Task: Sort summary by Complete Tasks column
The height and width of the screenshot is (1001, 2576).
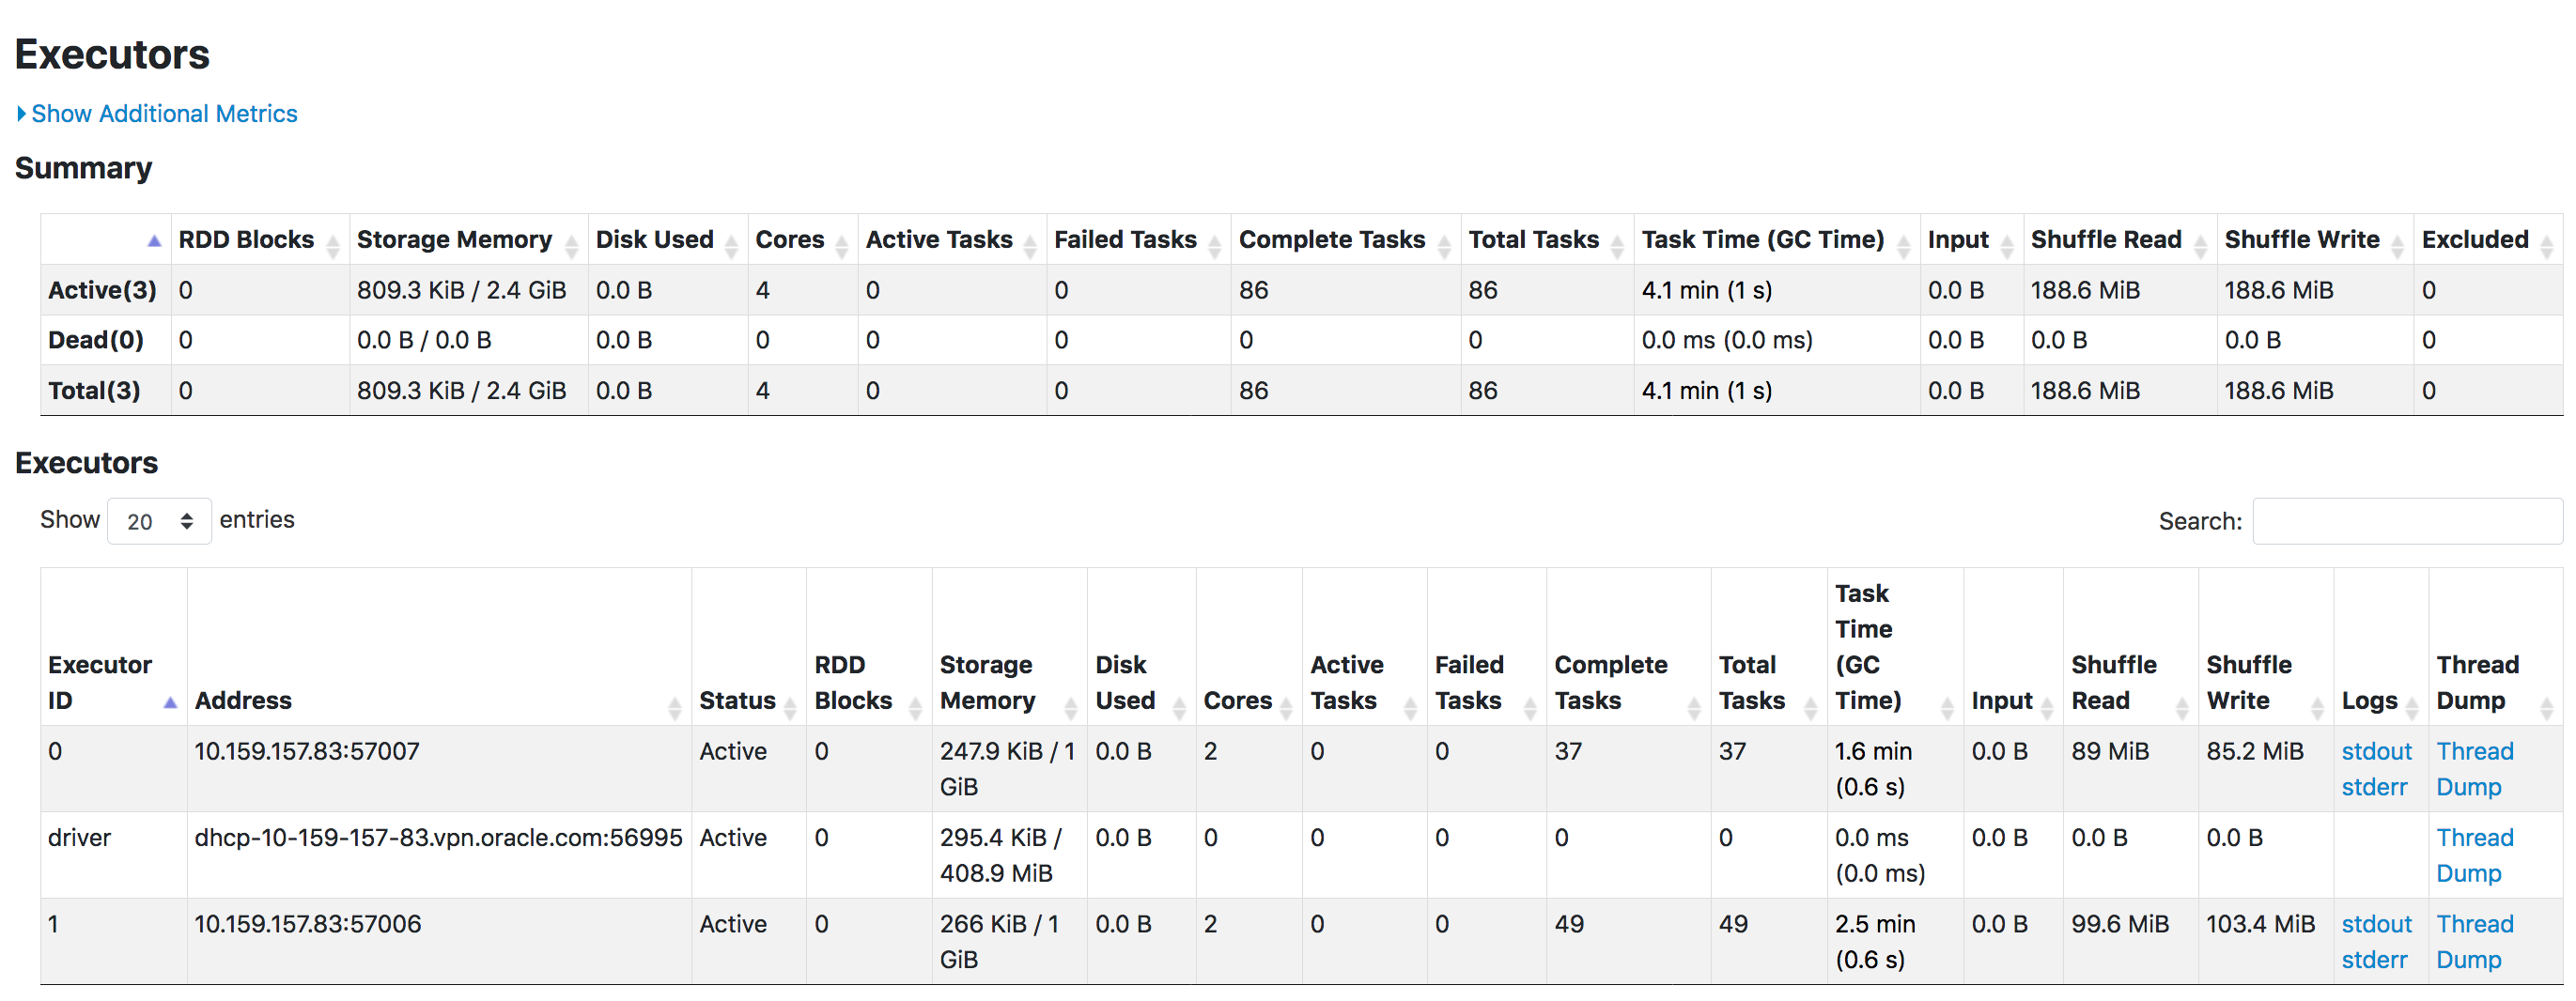Action: pyautogui.click(x=1345, y=240)
